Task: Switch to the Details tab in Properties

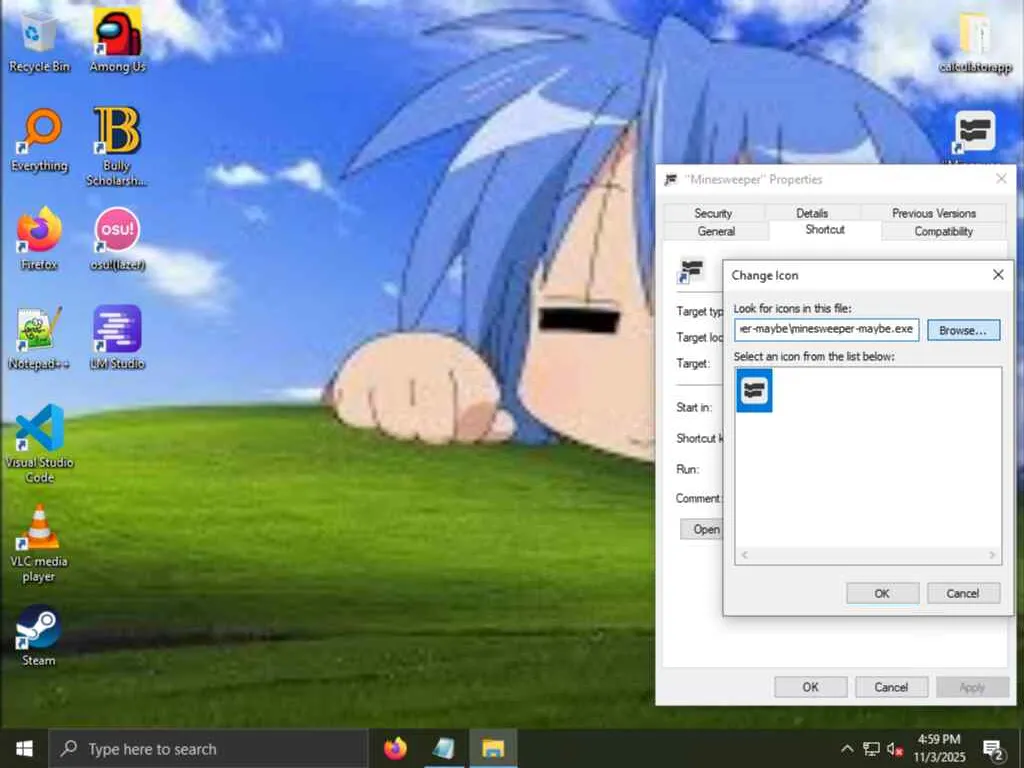Action: (812, 213)
